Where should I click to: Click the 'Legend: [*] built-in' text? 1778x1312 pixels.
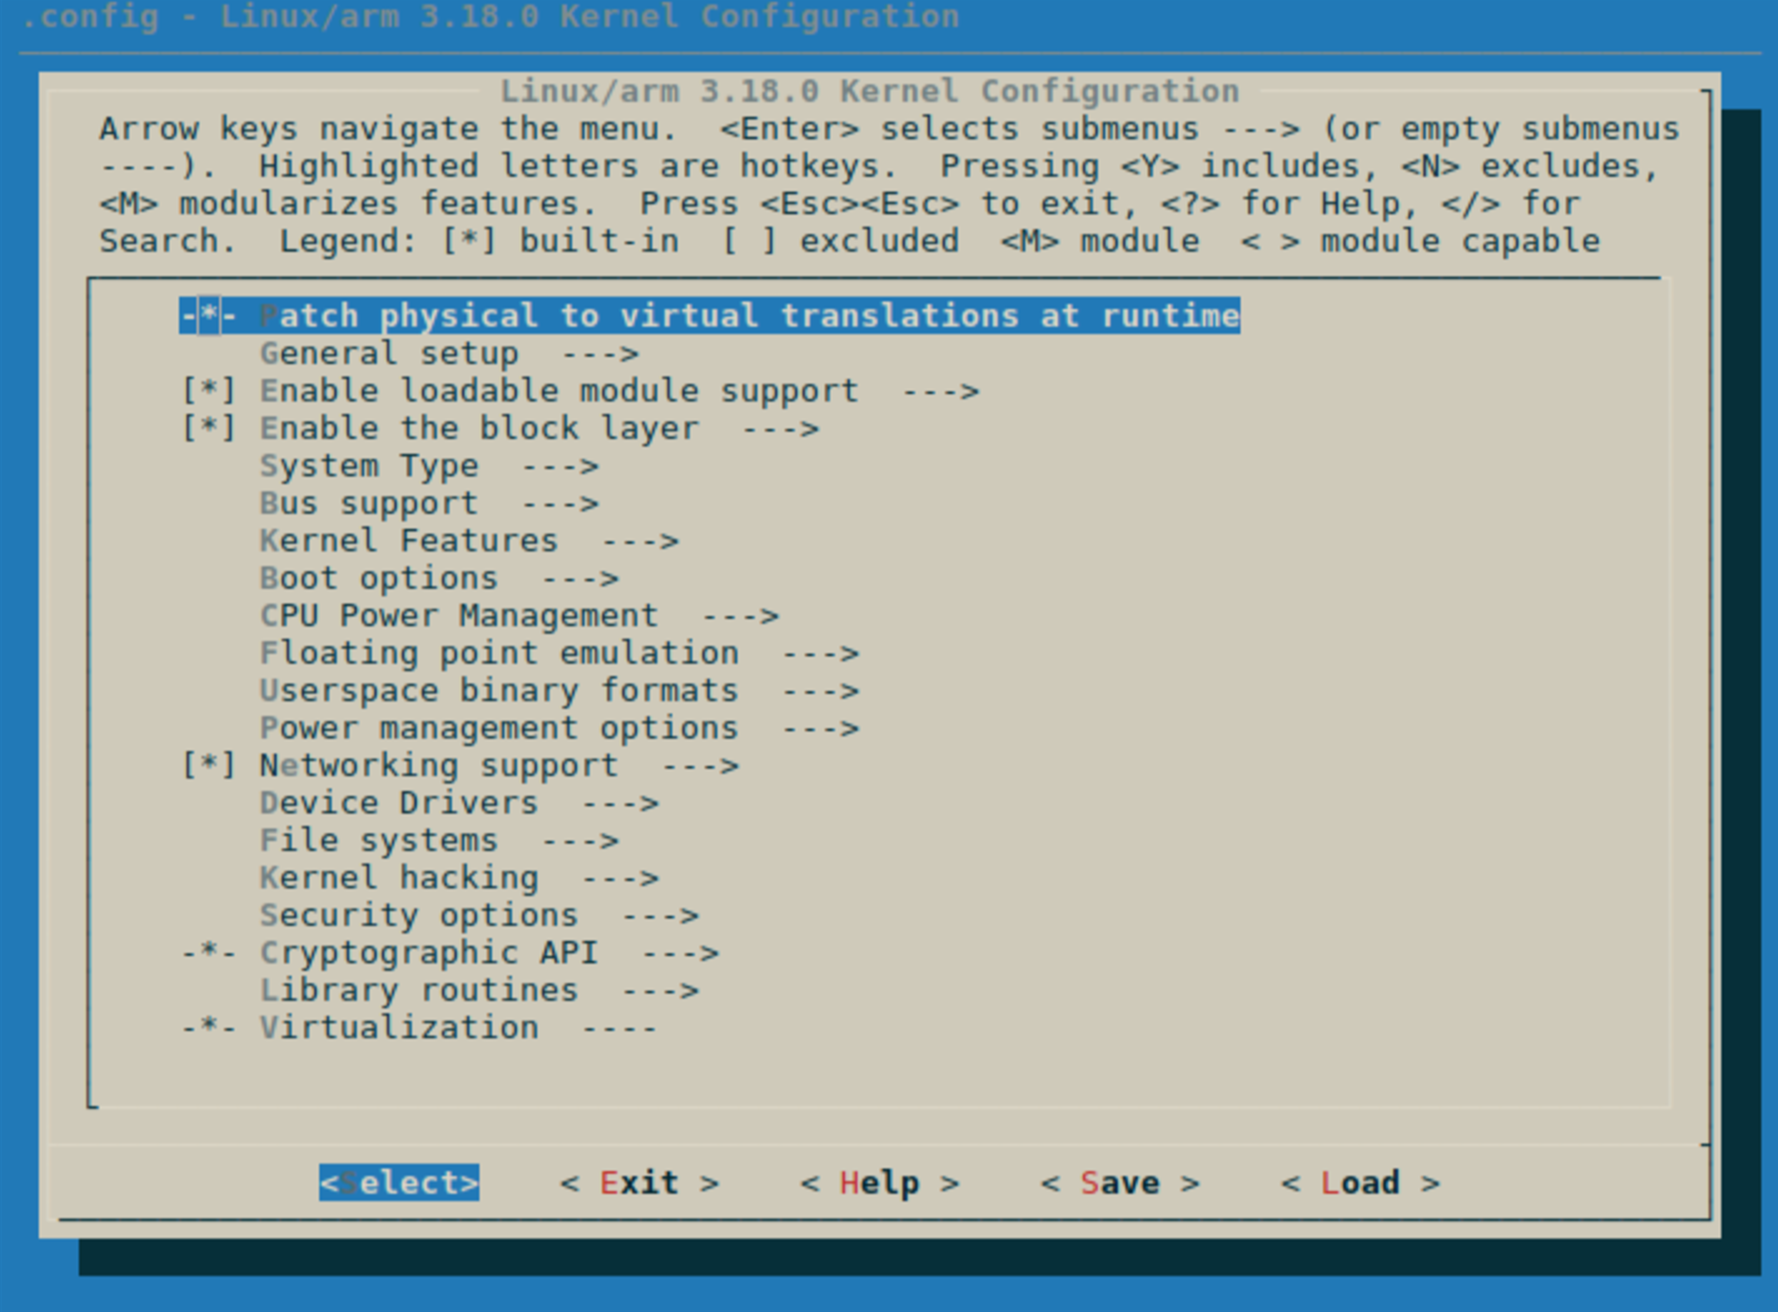pyautogui.click(x=479, y=241)
